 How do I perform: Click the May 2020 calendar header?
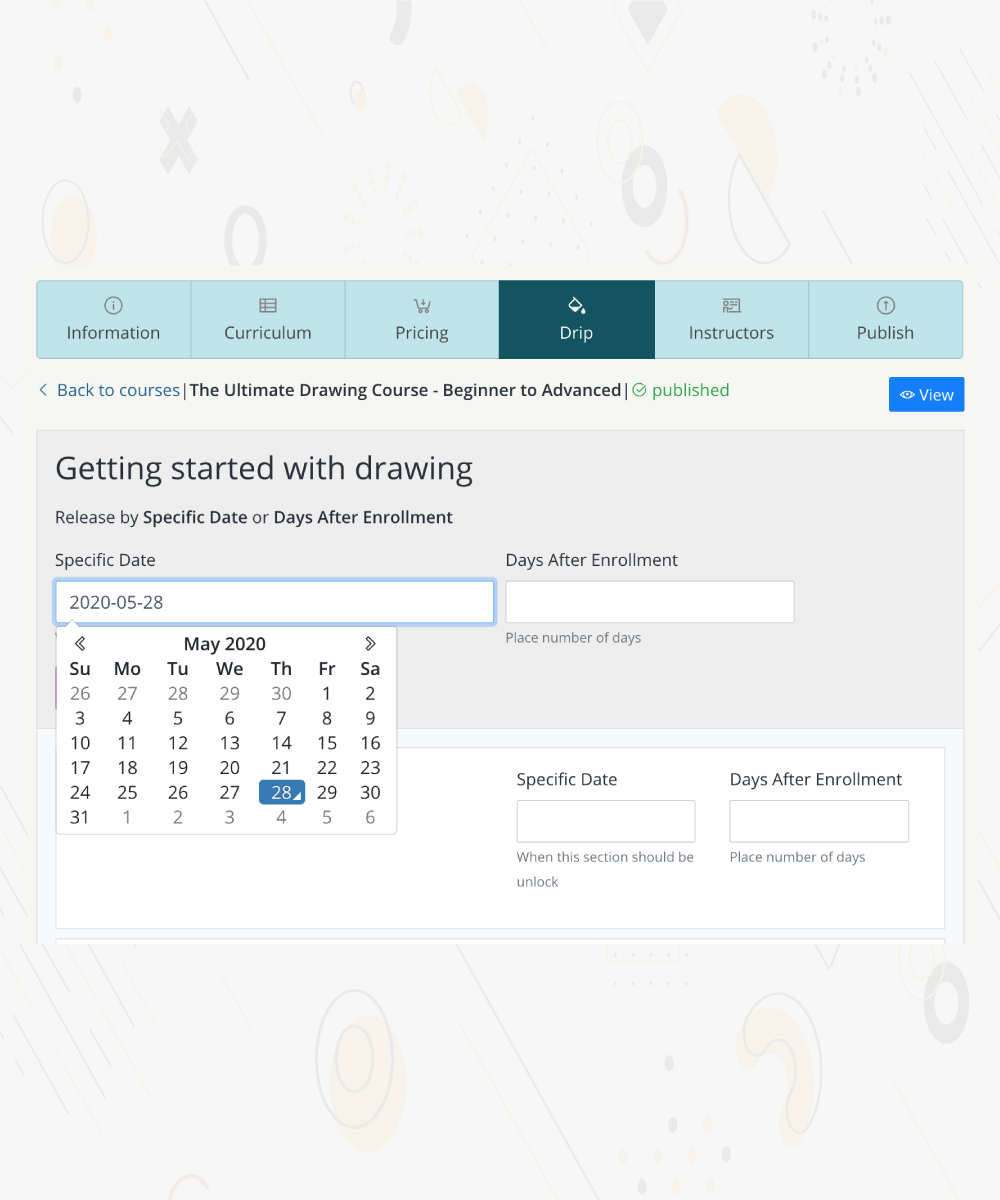coord(225,644)
